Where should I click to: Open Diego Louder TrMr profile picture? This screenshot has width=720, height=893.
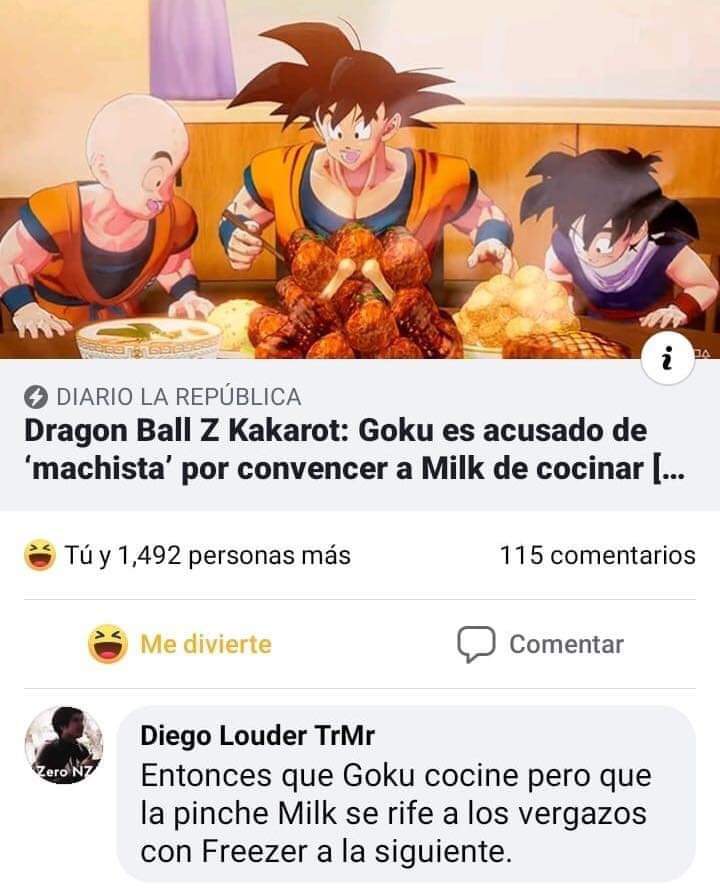coord(64,745)
